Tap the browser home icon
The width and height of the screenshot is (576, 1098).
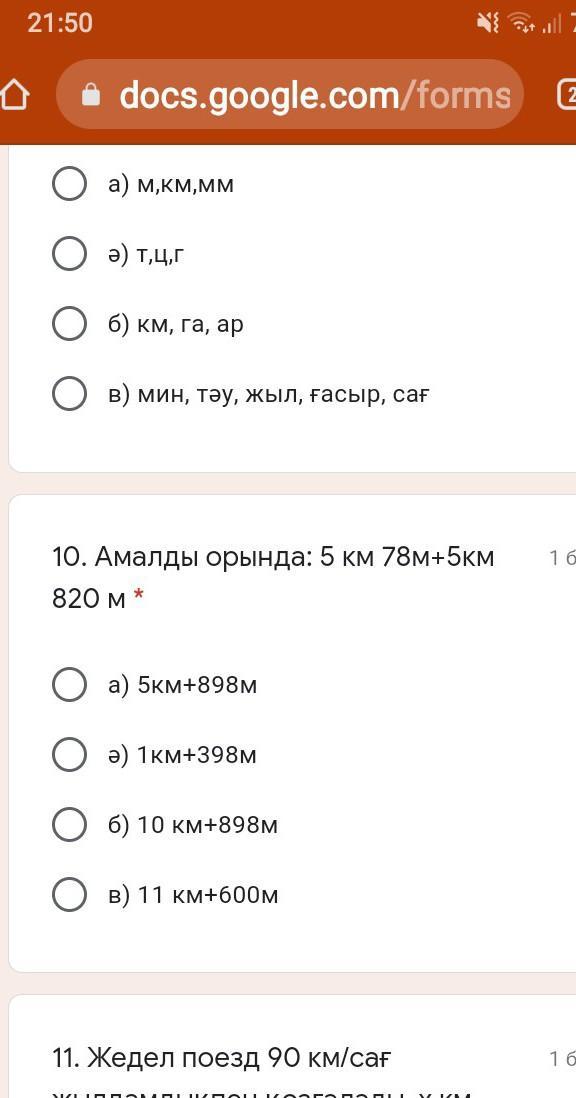14,95
